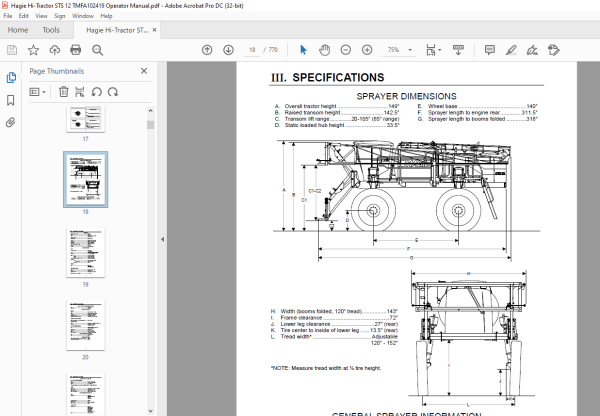Click the stamp tool icon

click(554, 50)
